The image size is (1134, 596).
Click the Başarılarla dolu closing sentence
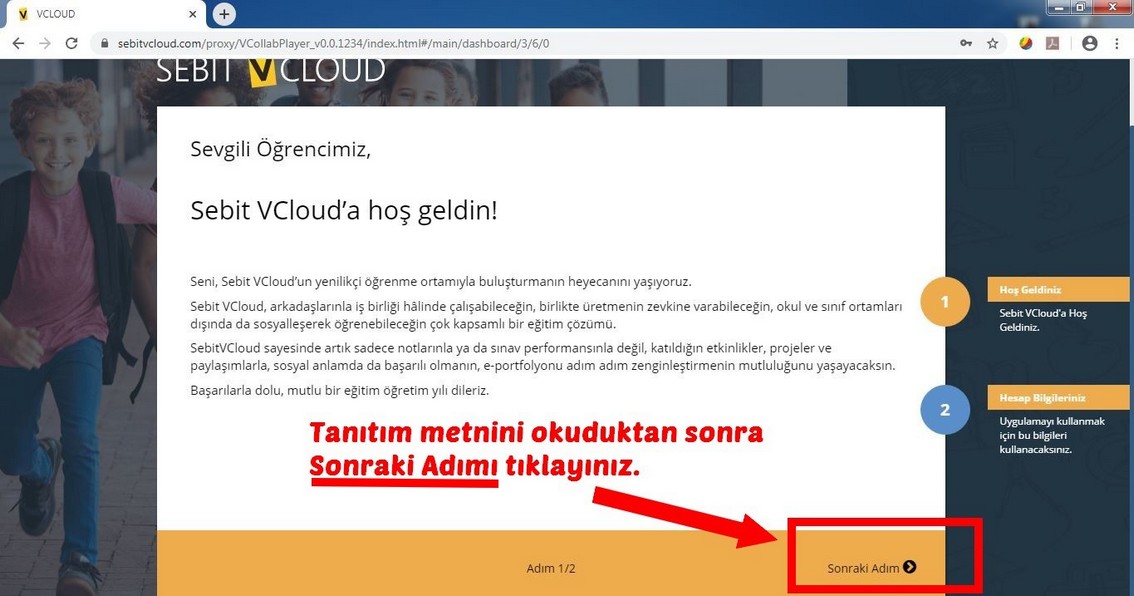coord(340,391)
